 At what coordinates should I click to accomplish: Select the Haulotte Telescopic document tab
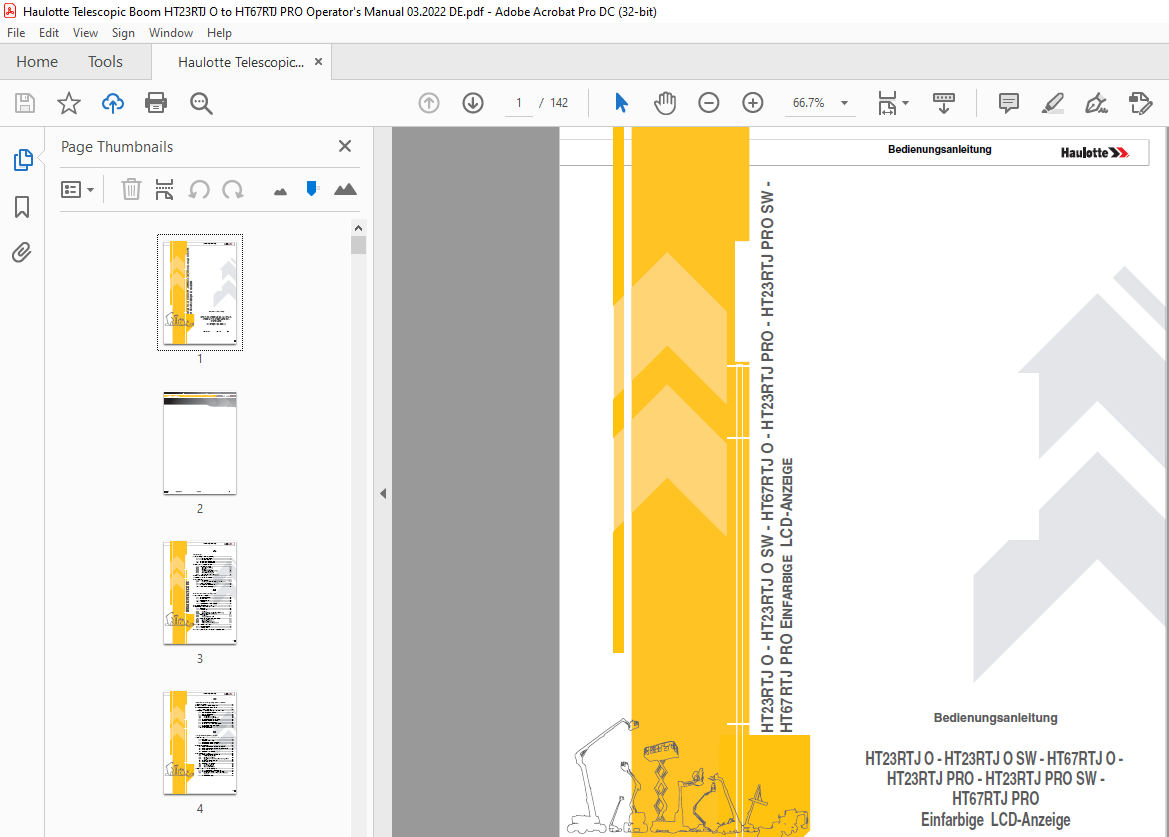tap(241, 63)
